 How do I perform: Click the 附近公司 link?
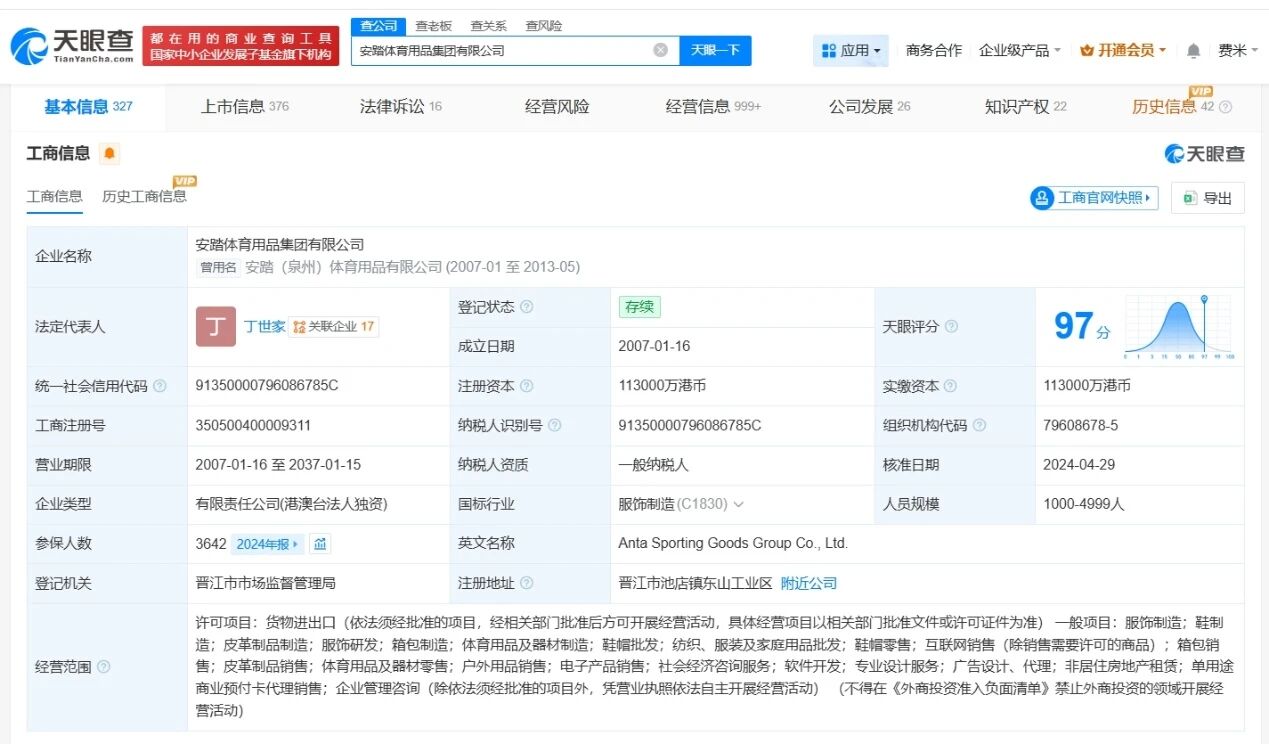(809, 583)
